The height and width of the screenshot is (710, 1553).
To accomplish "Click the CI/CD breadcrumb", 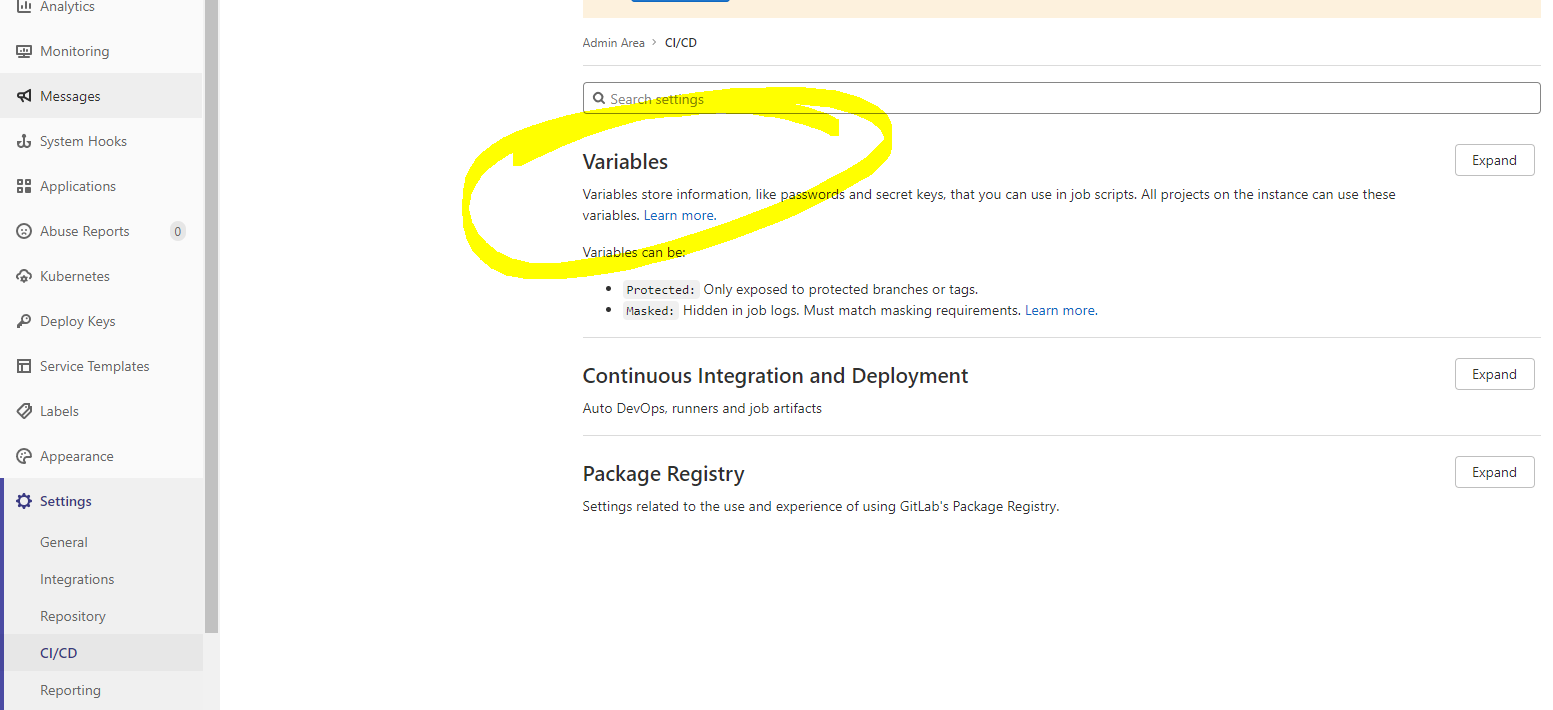I will coord(681,43).
